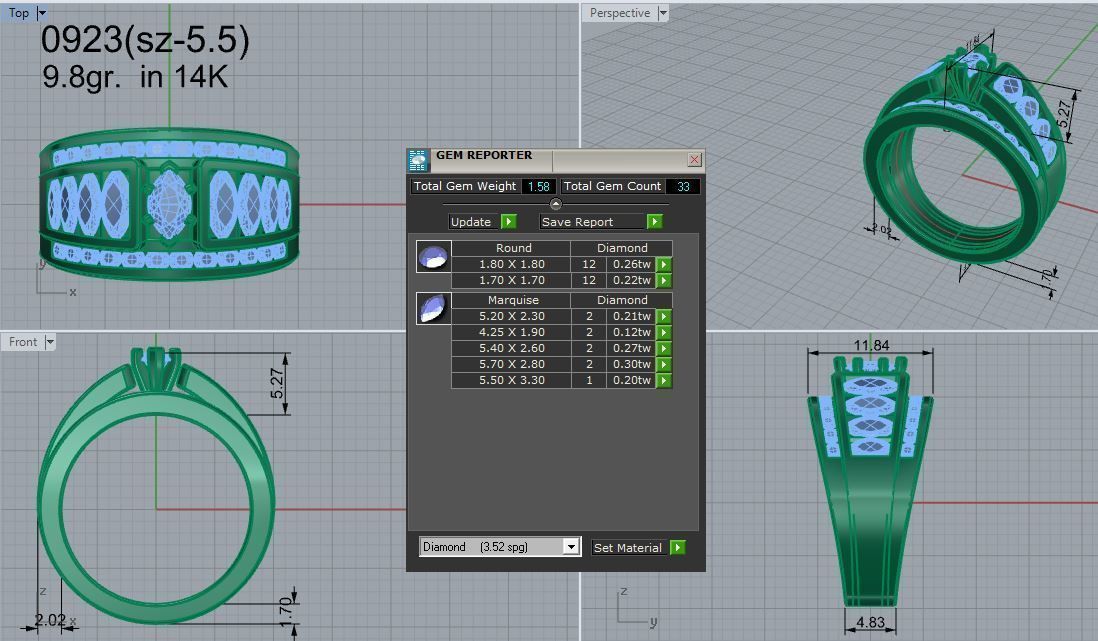Click green arrow for 4.25 X 1.90 row

[664, 332]
